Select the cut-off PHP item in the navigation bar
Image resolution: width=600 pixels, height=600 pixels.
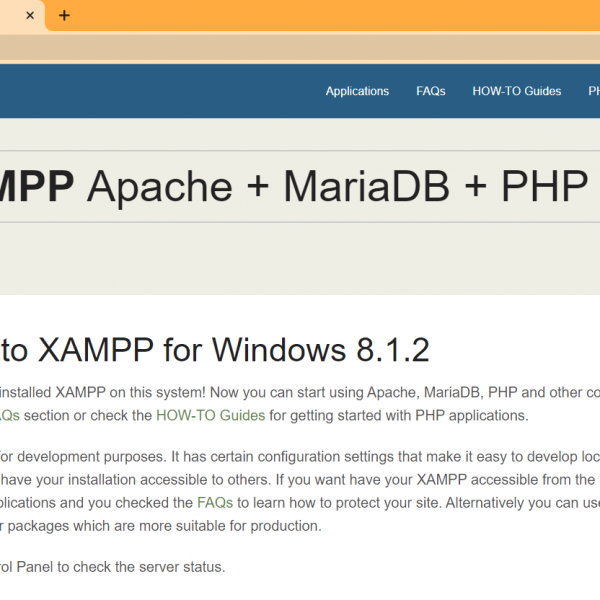click(x=589, y=91)
